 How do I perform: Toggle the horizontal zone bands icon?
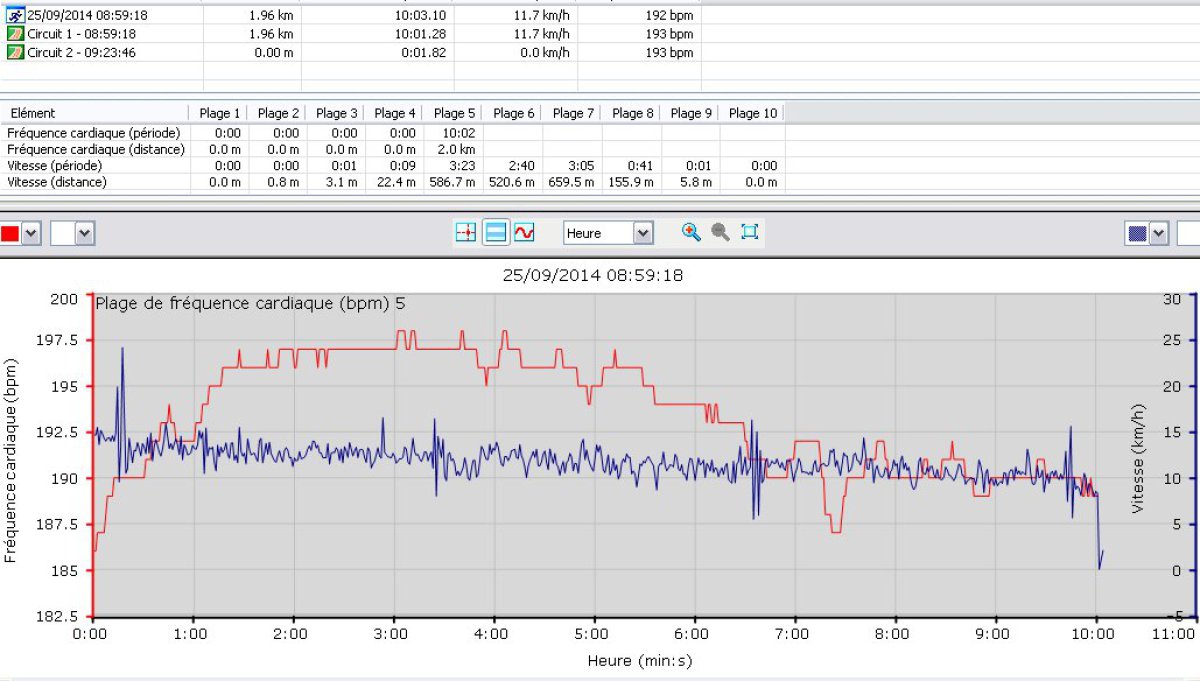coord(495,233)
